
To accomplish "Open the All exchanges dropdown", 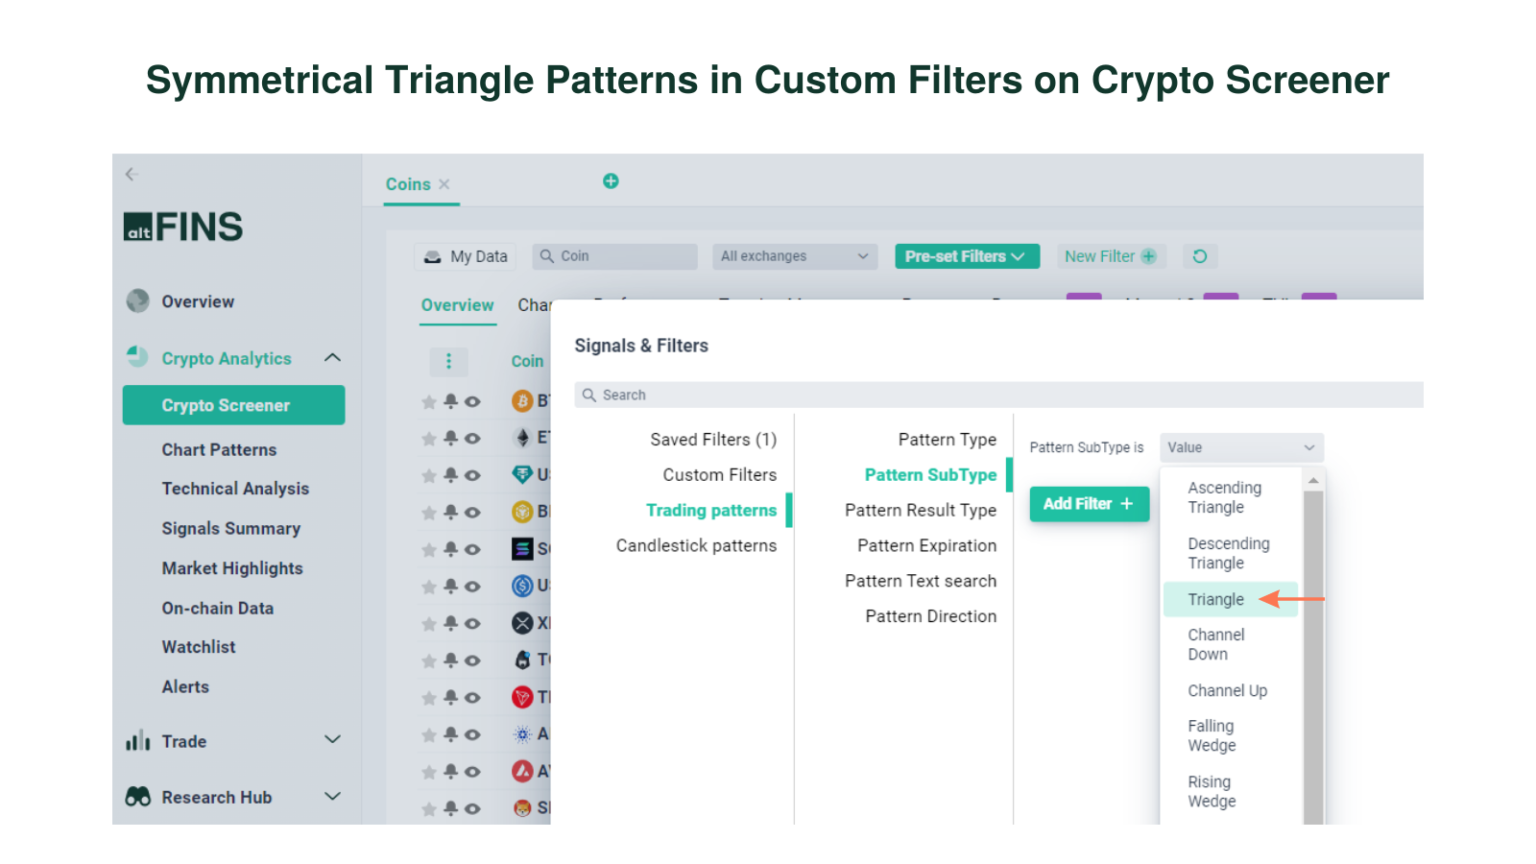I will [795, 257].
